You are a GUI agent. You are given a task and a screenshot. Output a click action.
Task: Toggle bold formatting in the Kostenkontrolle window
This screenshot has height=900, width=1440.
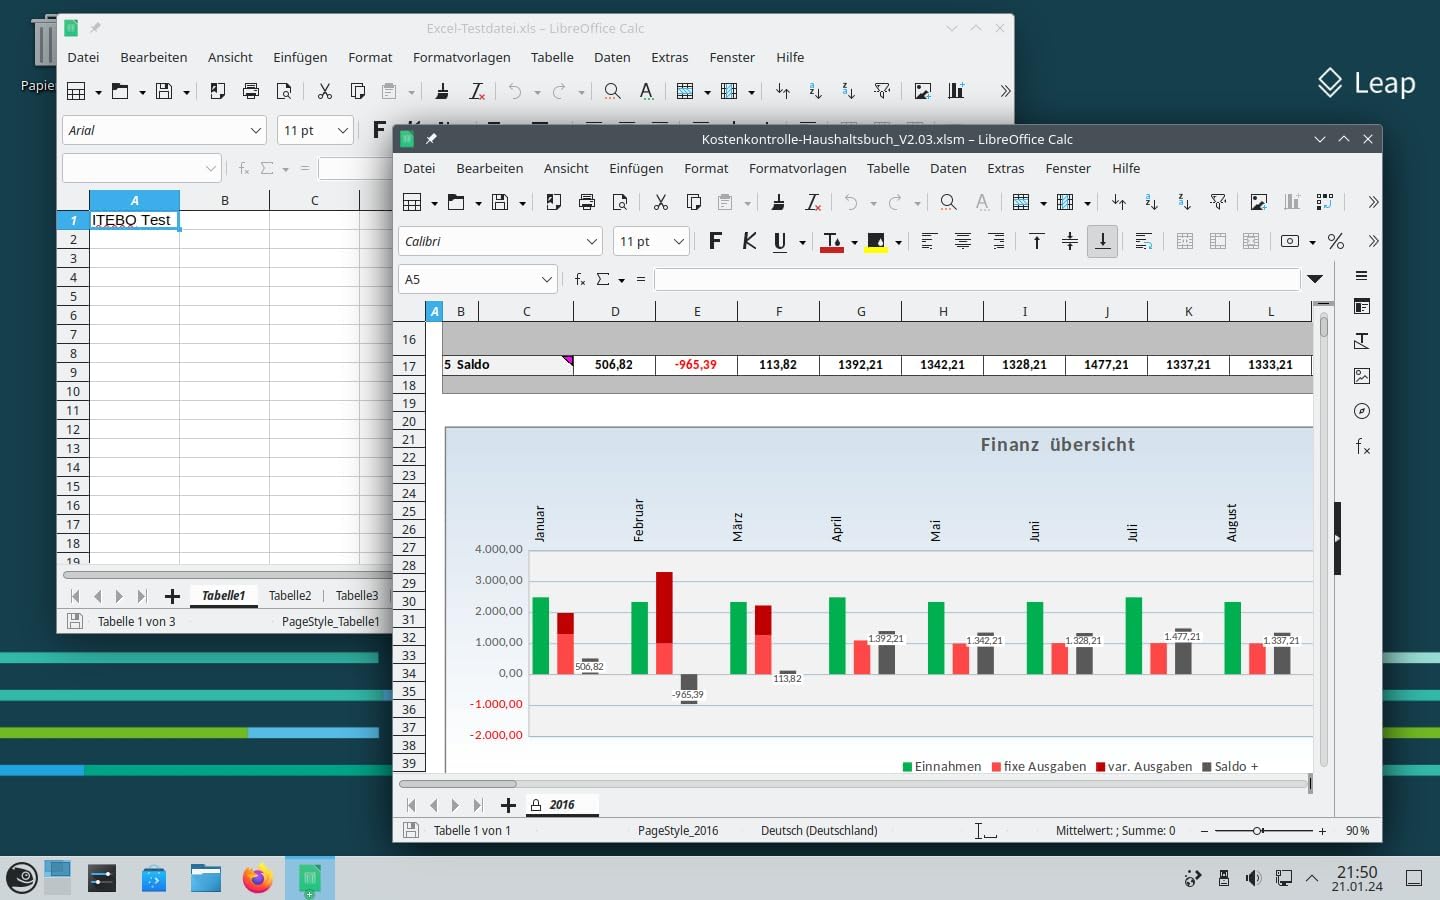tap(715, 241)
